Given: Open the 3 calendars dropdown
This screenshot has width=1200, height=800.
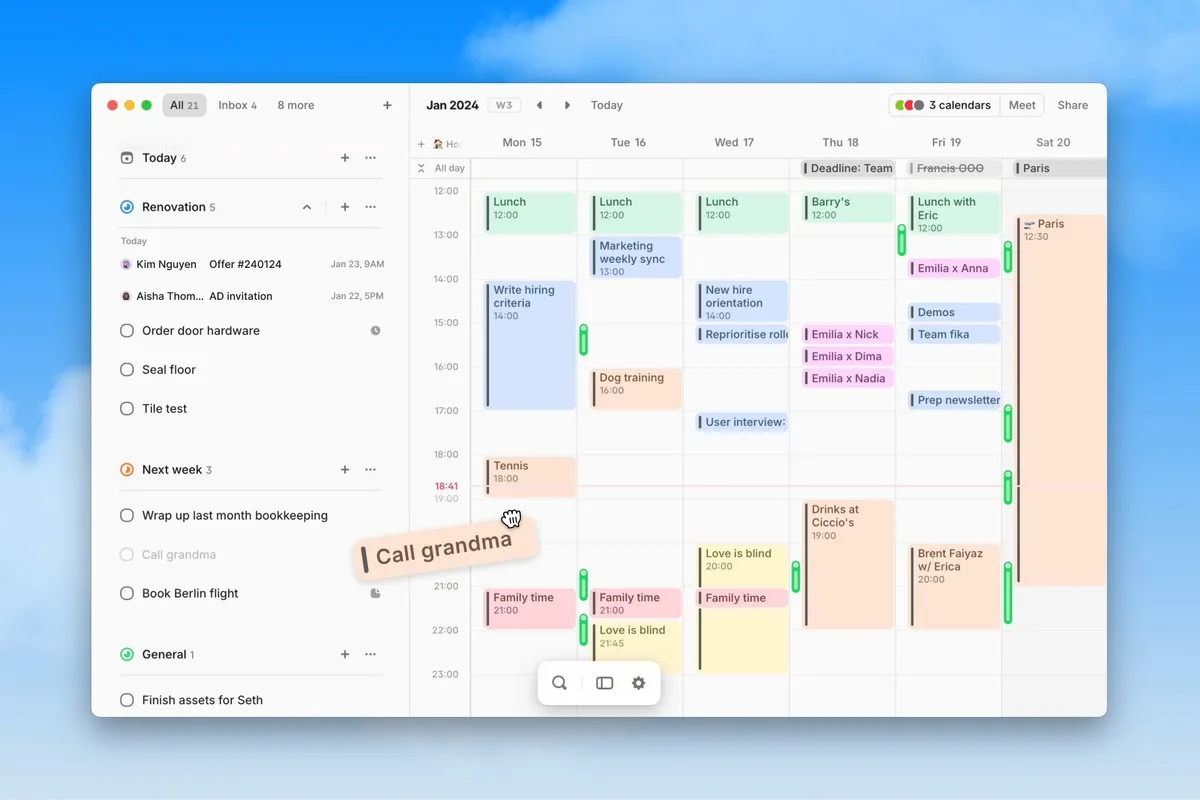Looking at the screenshot, I should coord(944,105).
